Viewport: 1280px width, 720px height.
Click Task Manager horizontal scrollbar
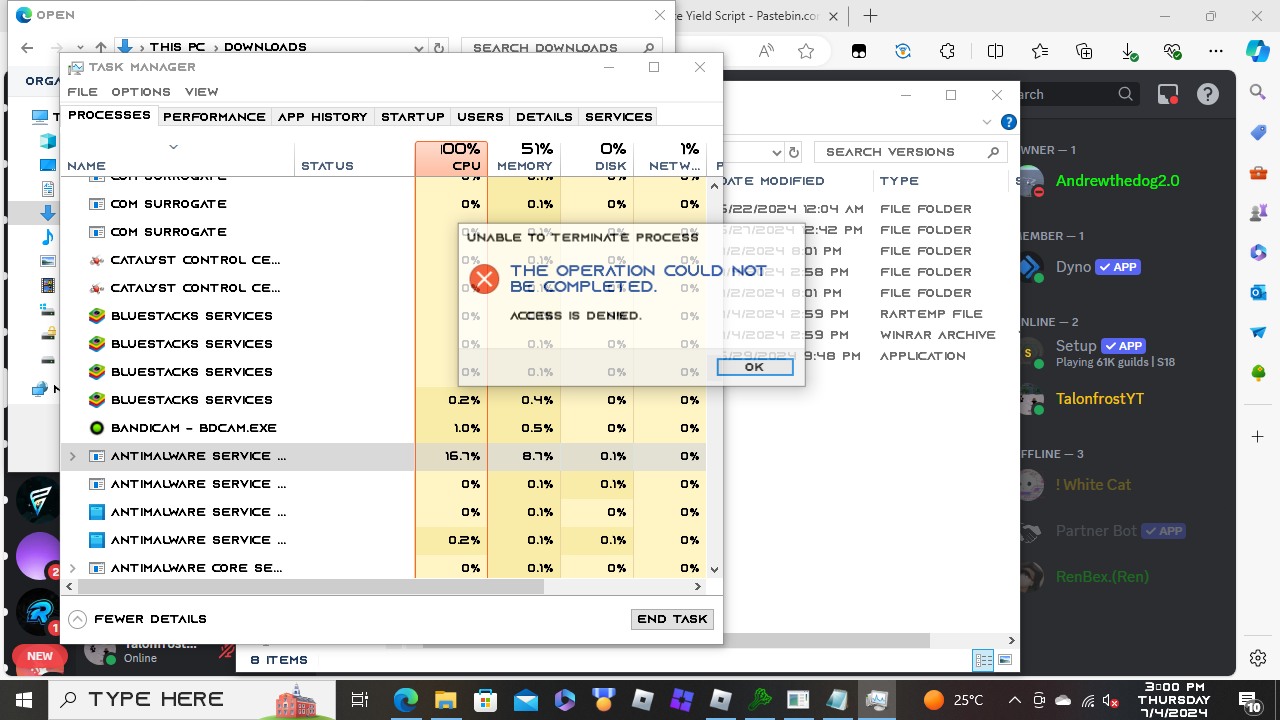tap(385, 586)
